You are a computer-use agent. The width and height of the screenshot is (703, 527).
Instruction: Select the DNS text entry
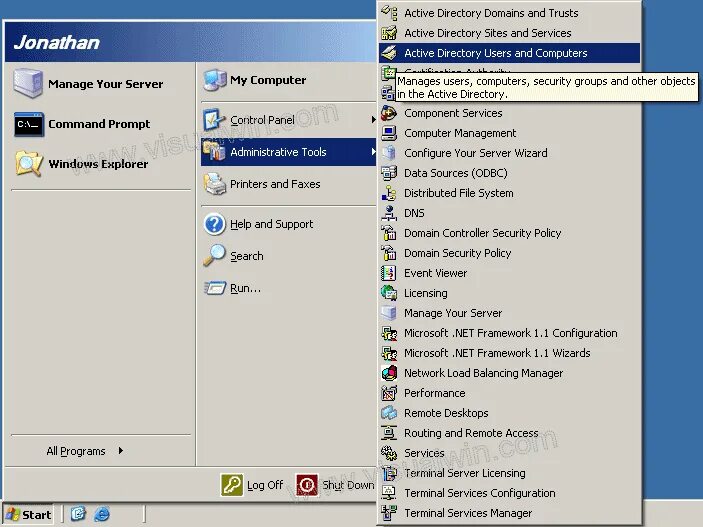[x=414, y=213]
